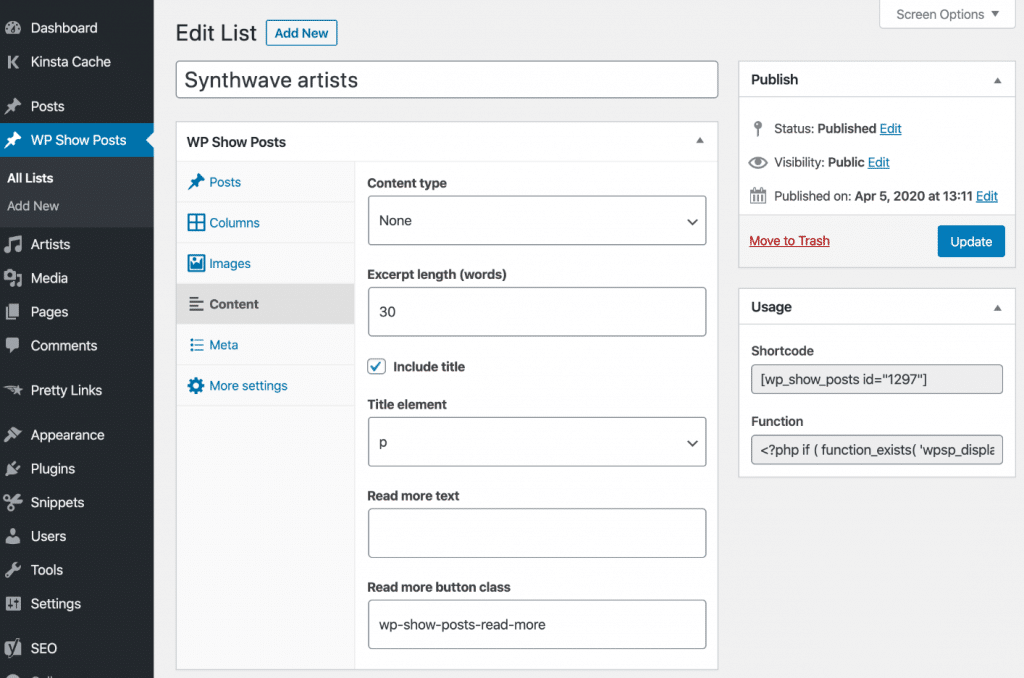Click the Yoast SEO icon
Viewport: 1024px width, 678px height.
pyautogui.click(x=13, y=648)
